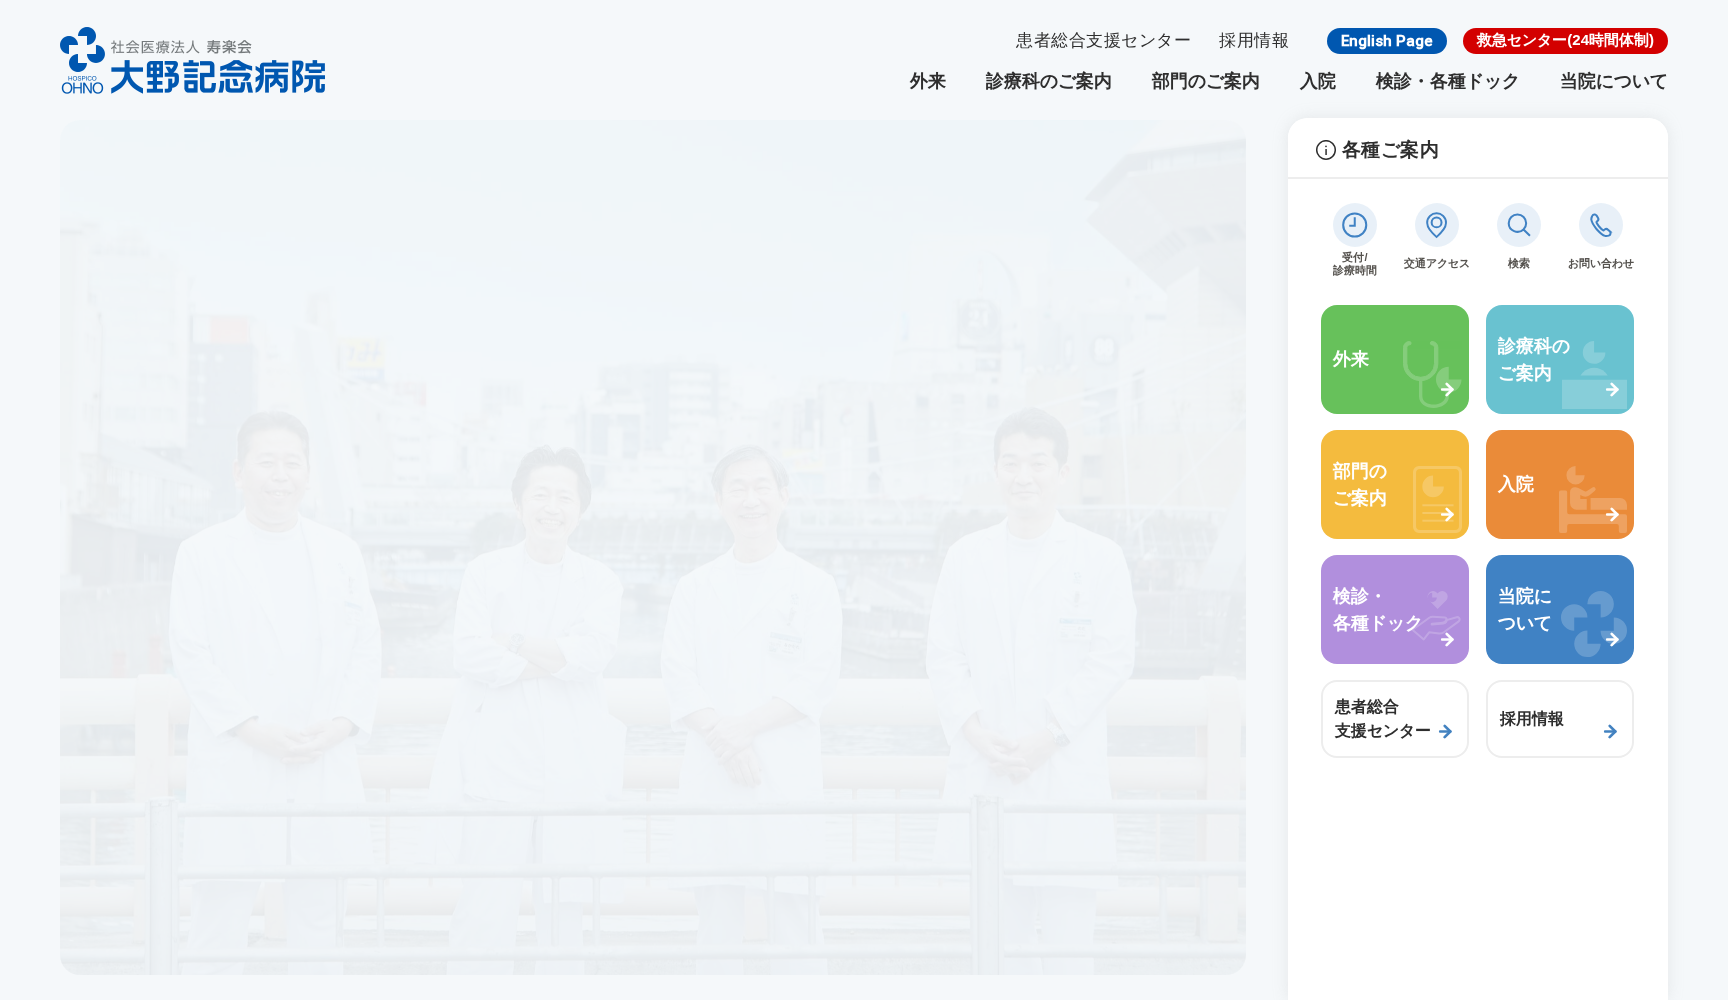Click the 受付/診療時間 clock icon

tap(1355, 226)
